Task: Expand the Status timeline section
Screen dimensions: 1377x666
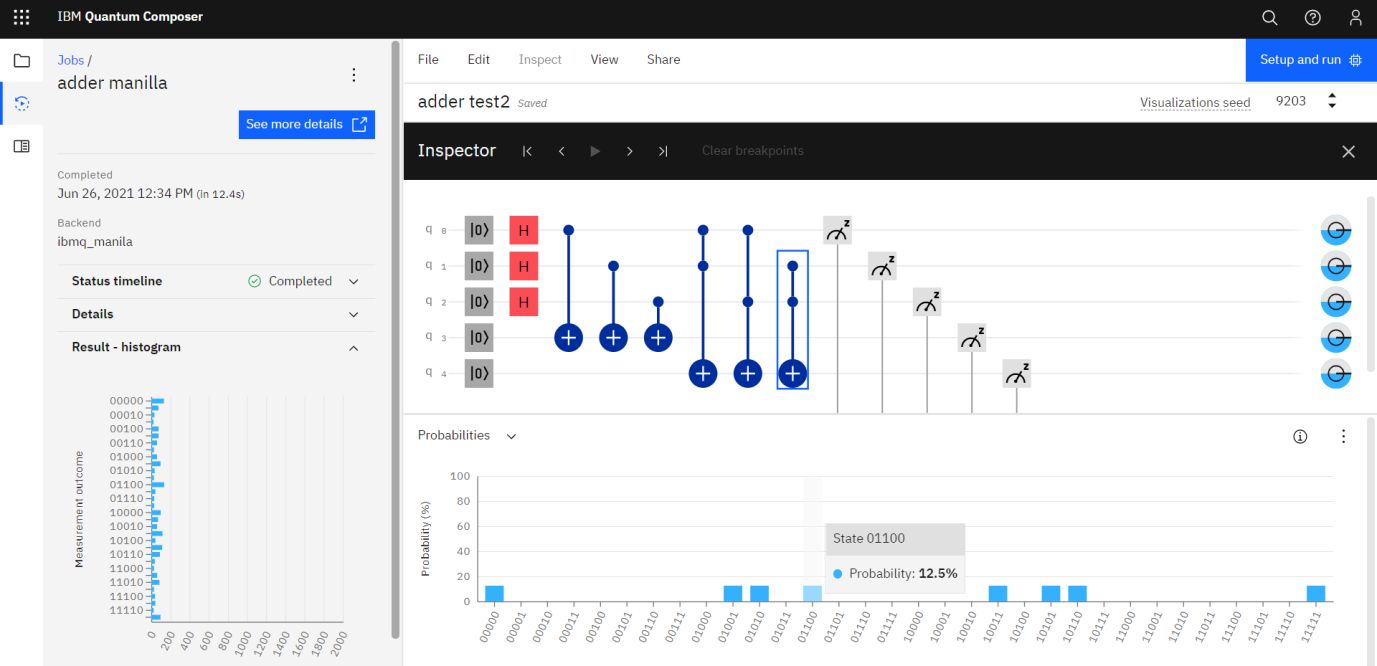Action: point(216,281)
